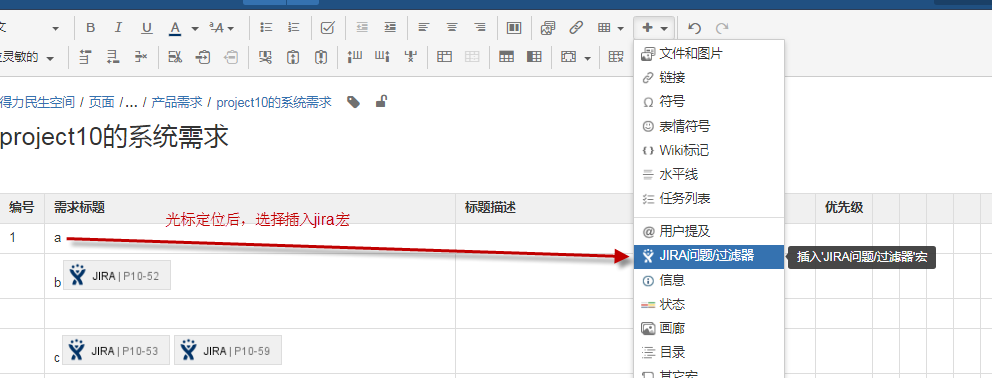Select 文件和图片 from the insert menu
The image size is (992, 378).
click(x=709, y=54)
